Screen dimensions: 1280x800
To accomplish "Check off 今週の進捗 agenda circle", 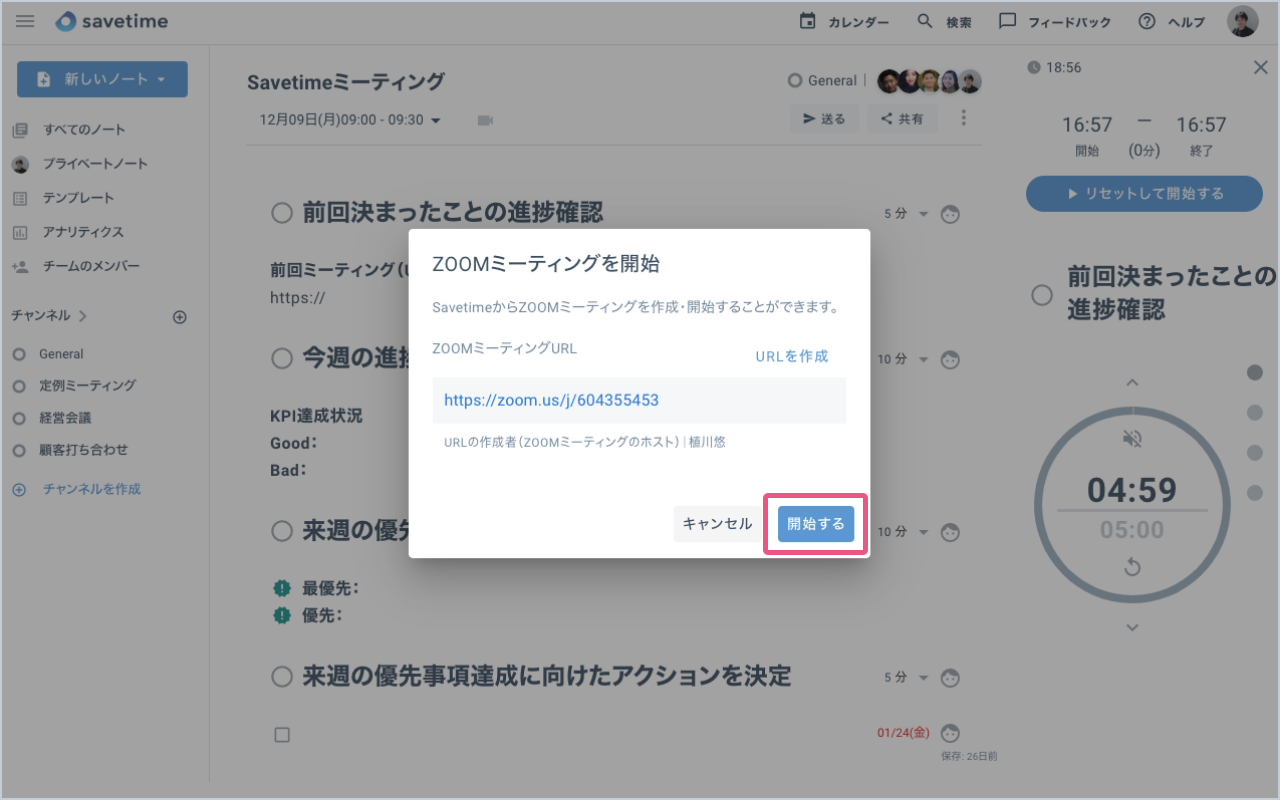I will point(282,358).
